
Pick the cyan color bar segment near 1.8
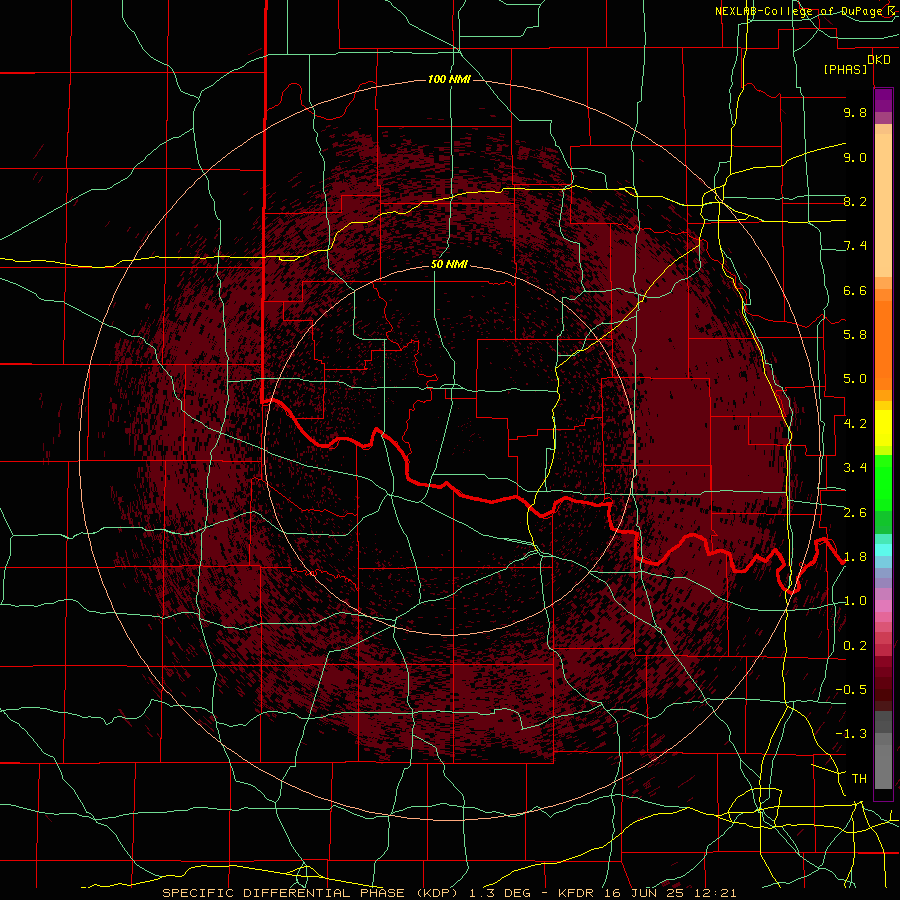[883, 550]
